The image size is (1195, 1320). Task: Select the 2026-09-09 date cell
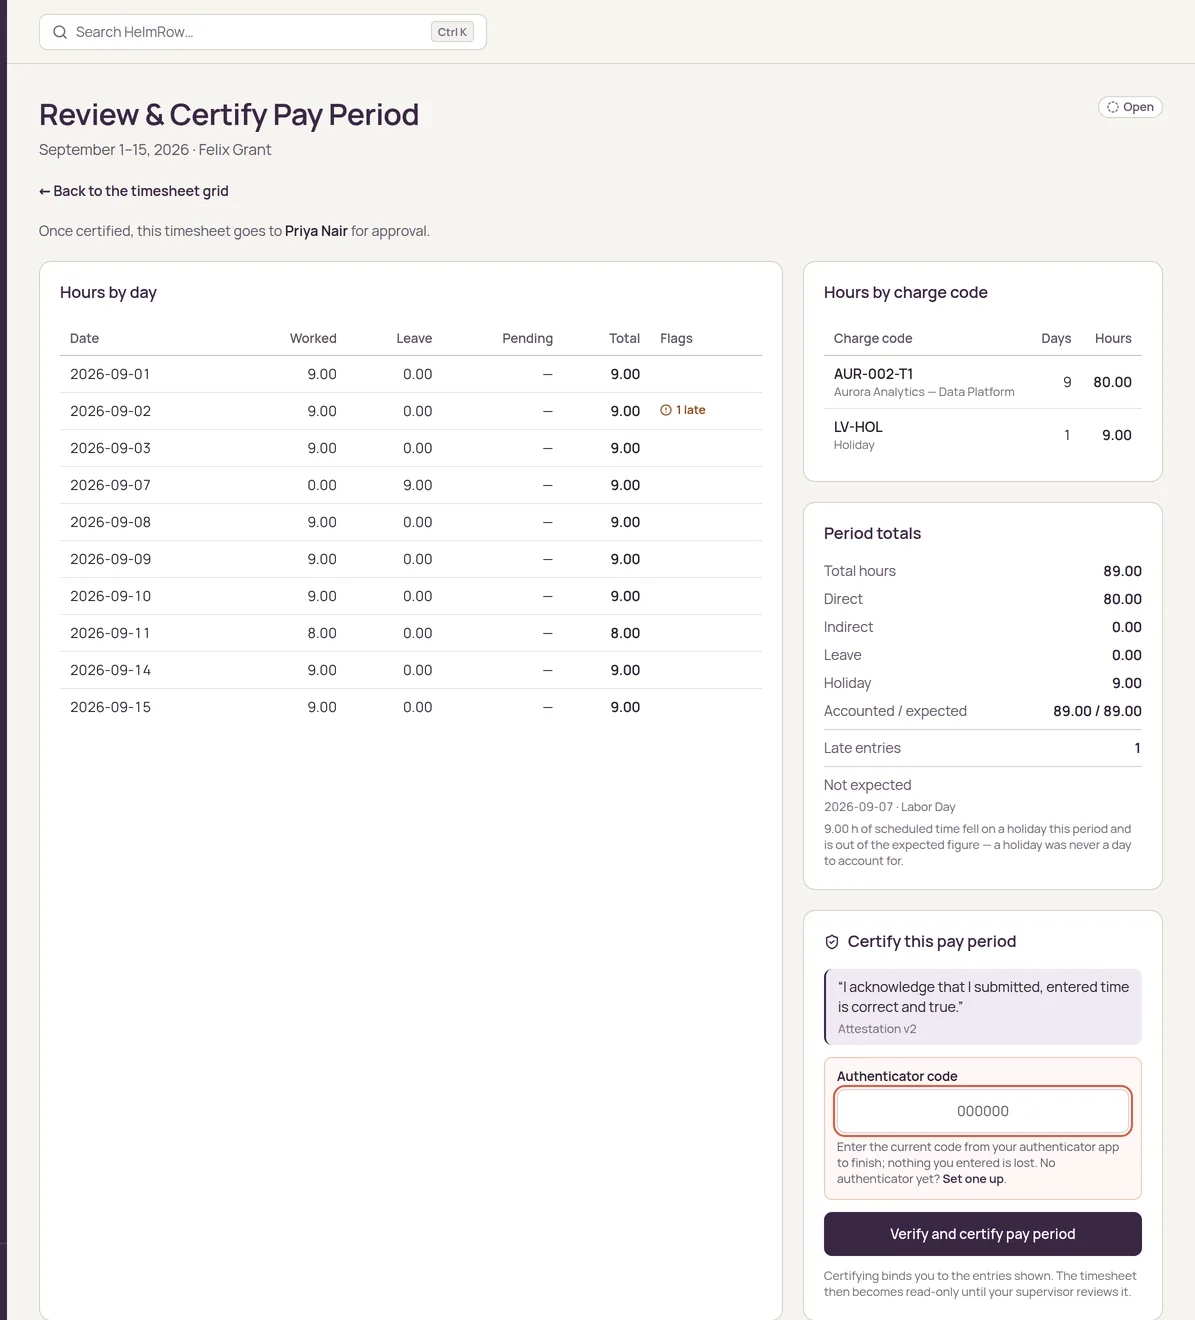point(110,559)
